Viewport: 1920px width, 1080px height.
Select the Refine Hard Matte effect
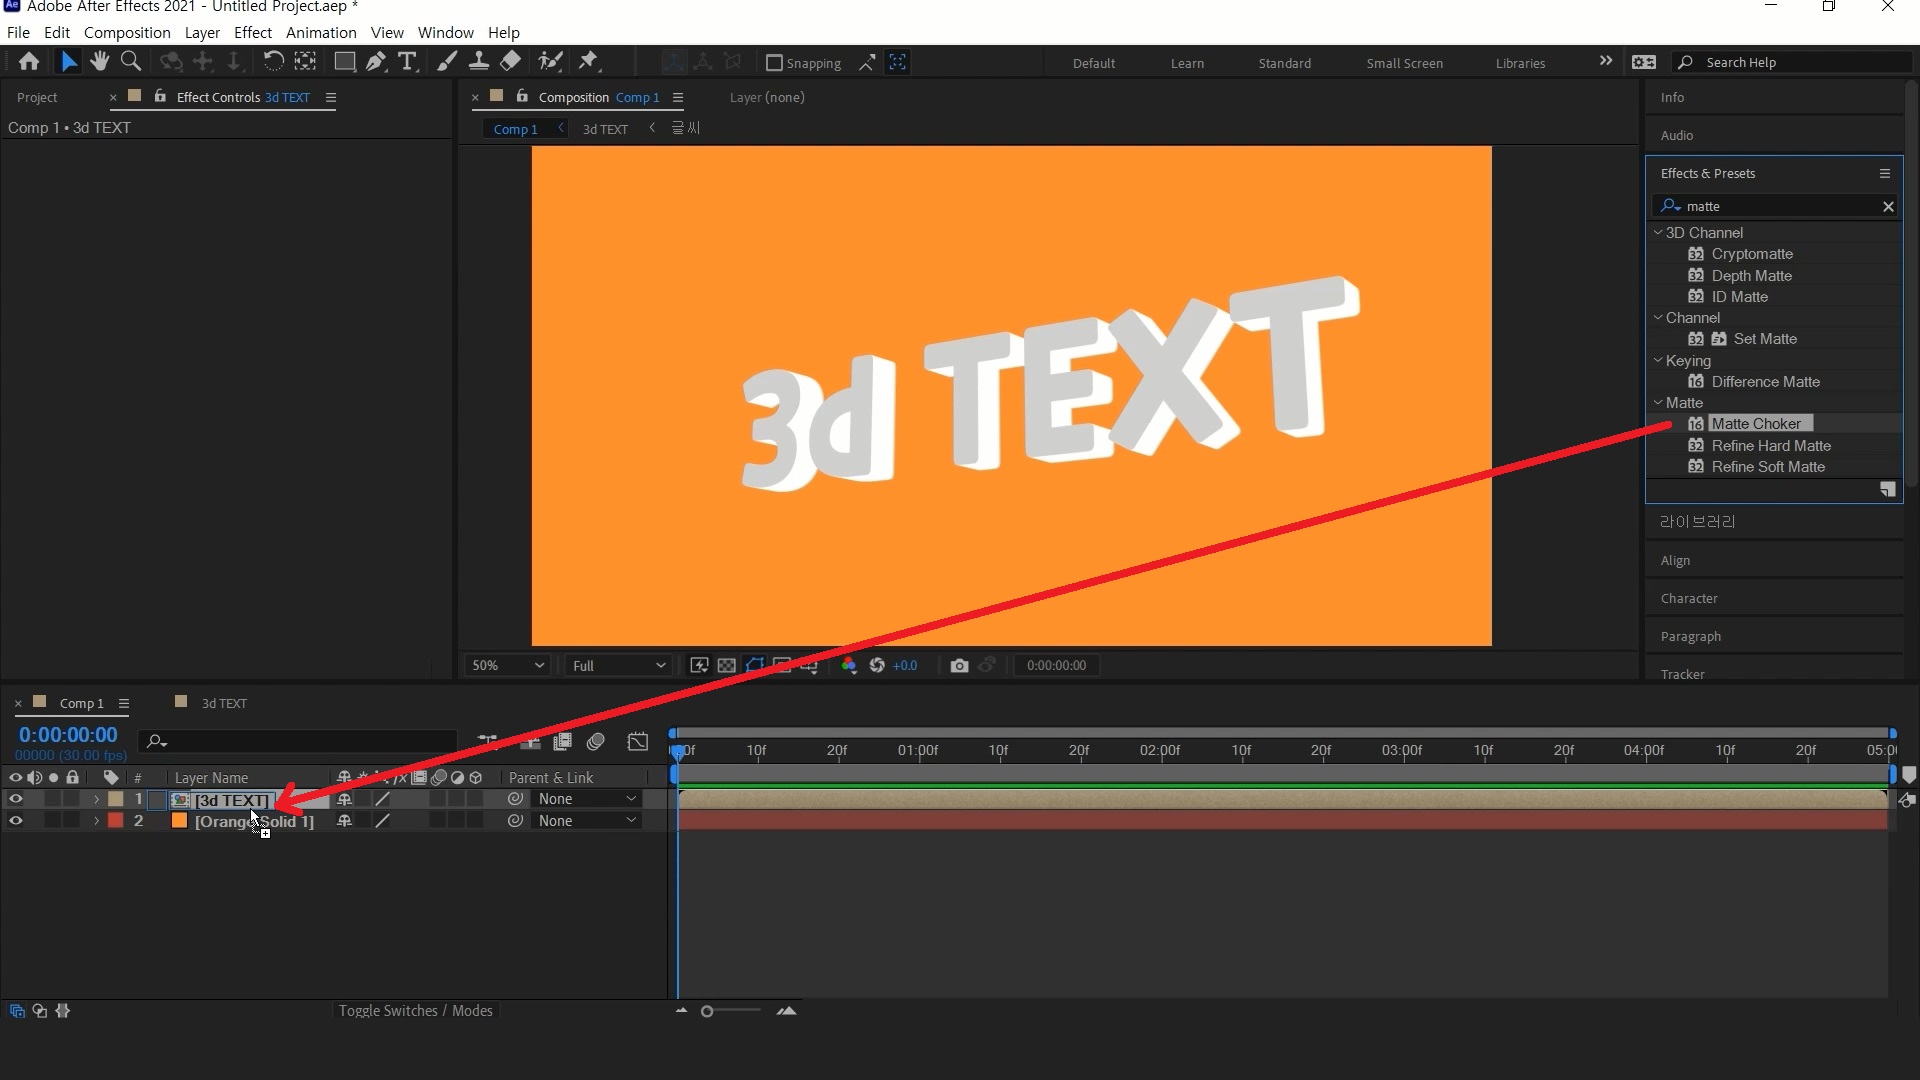click(x=1770, y=446)
